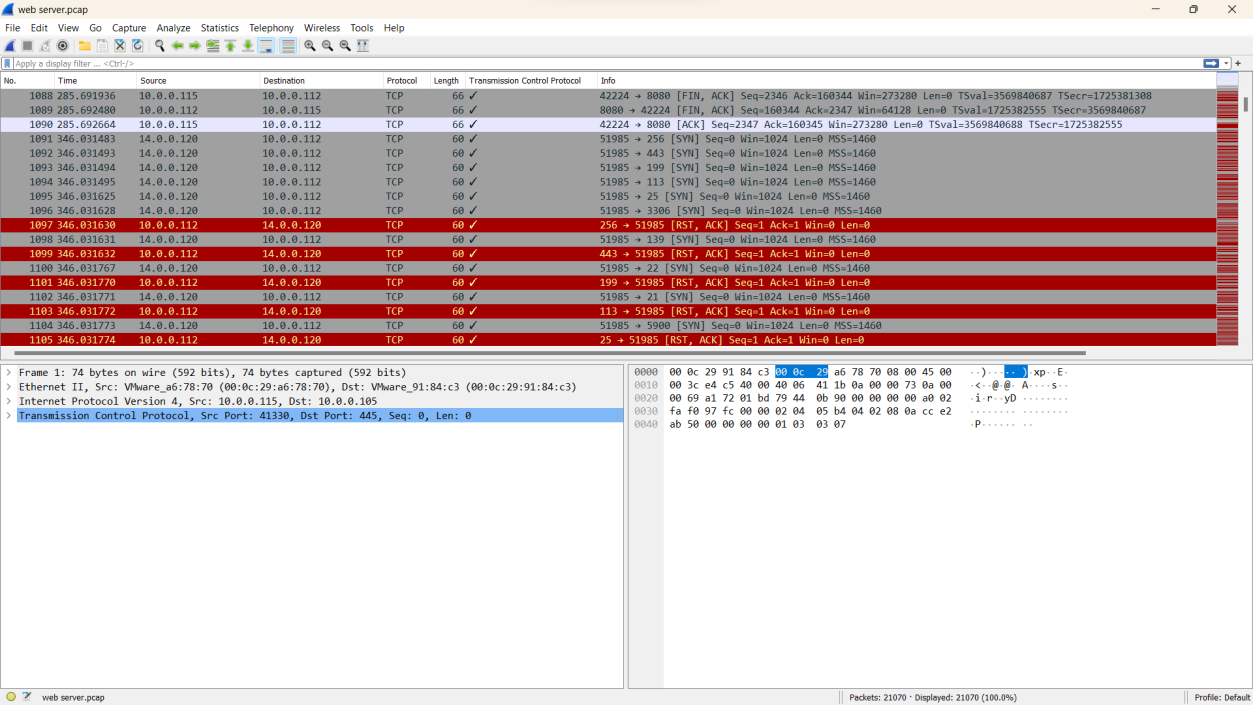Open a capture file via folder icon
This screenshot has height=705, width=1253.
tap(84, 46)
